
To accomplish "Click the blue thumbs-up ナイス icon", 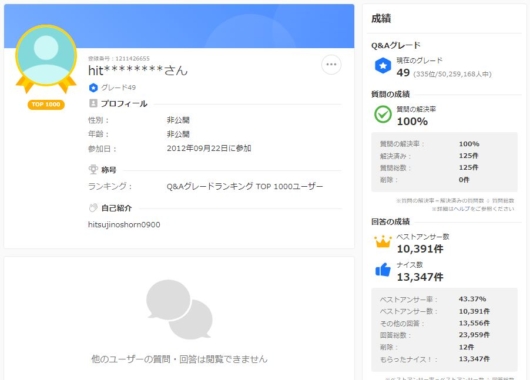I will pos(383,270).
